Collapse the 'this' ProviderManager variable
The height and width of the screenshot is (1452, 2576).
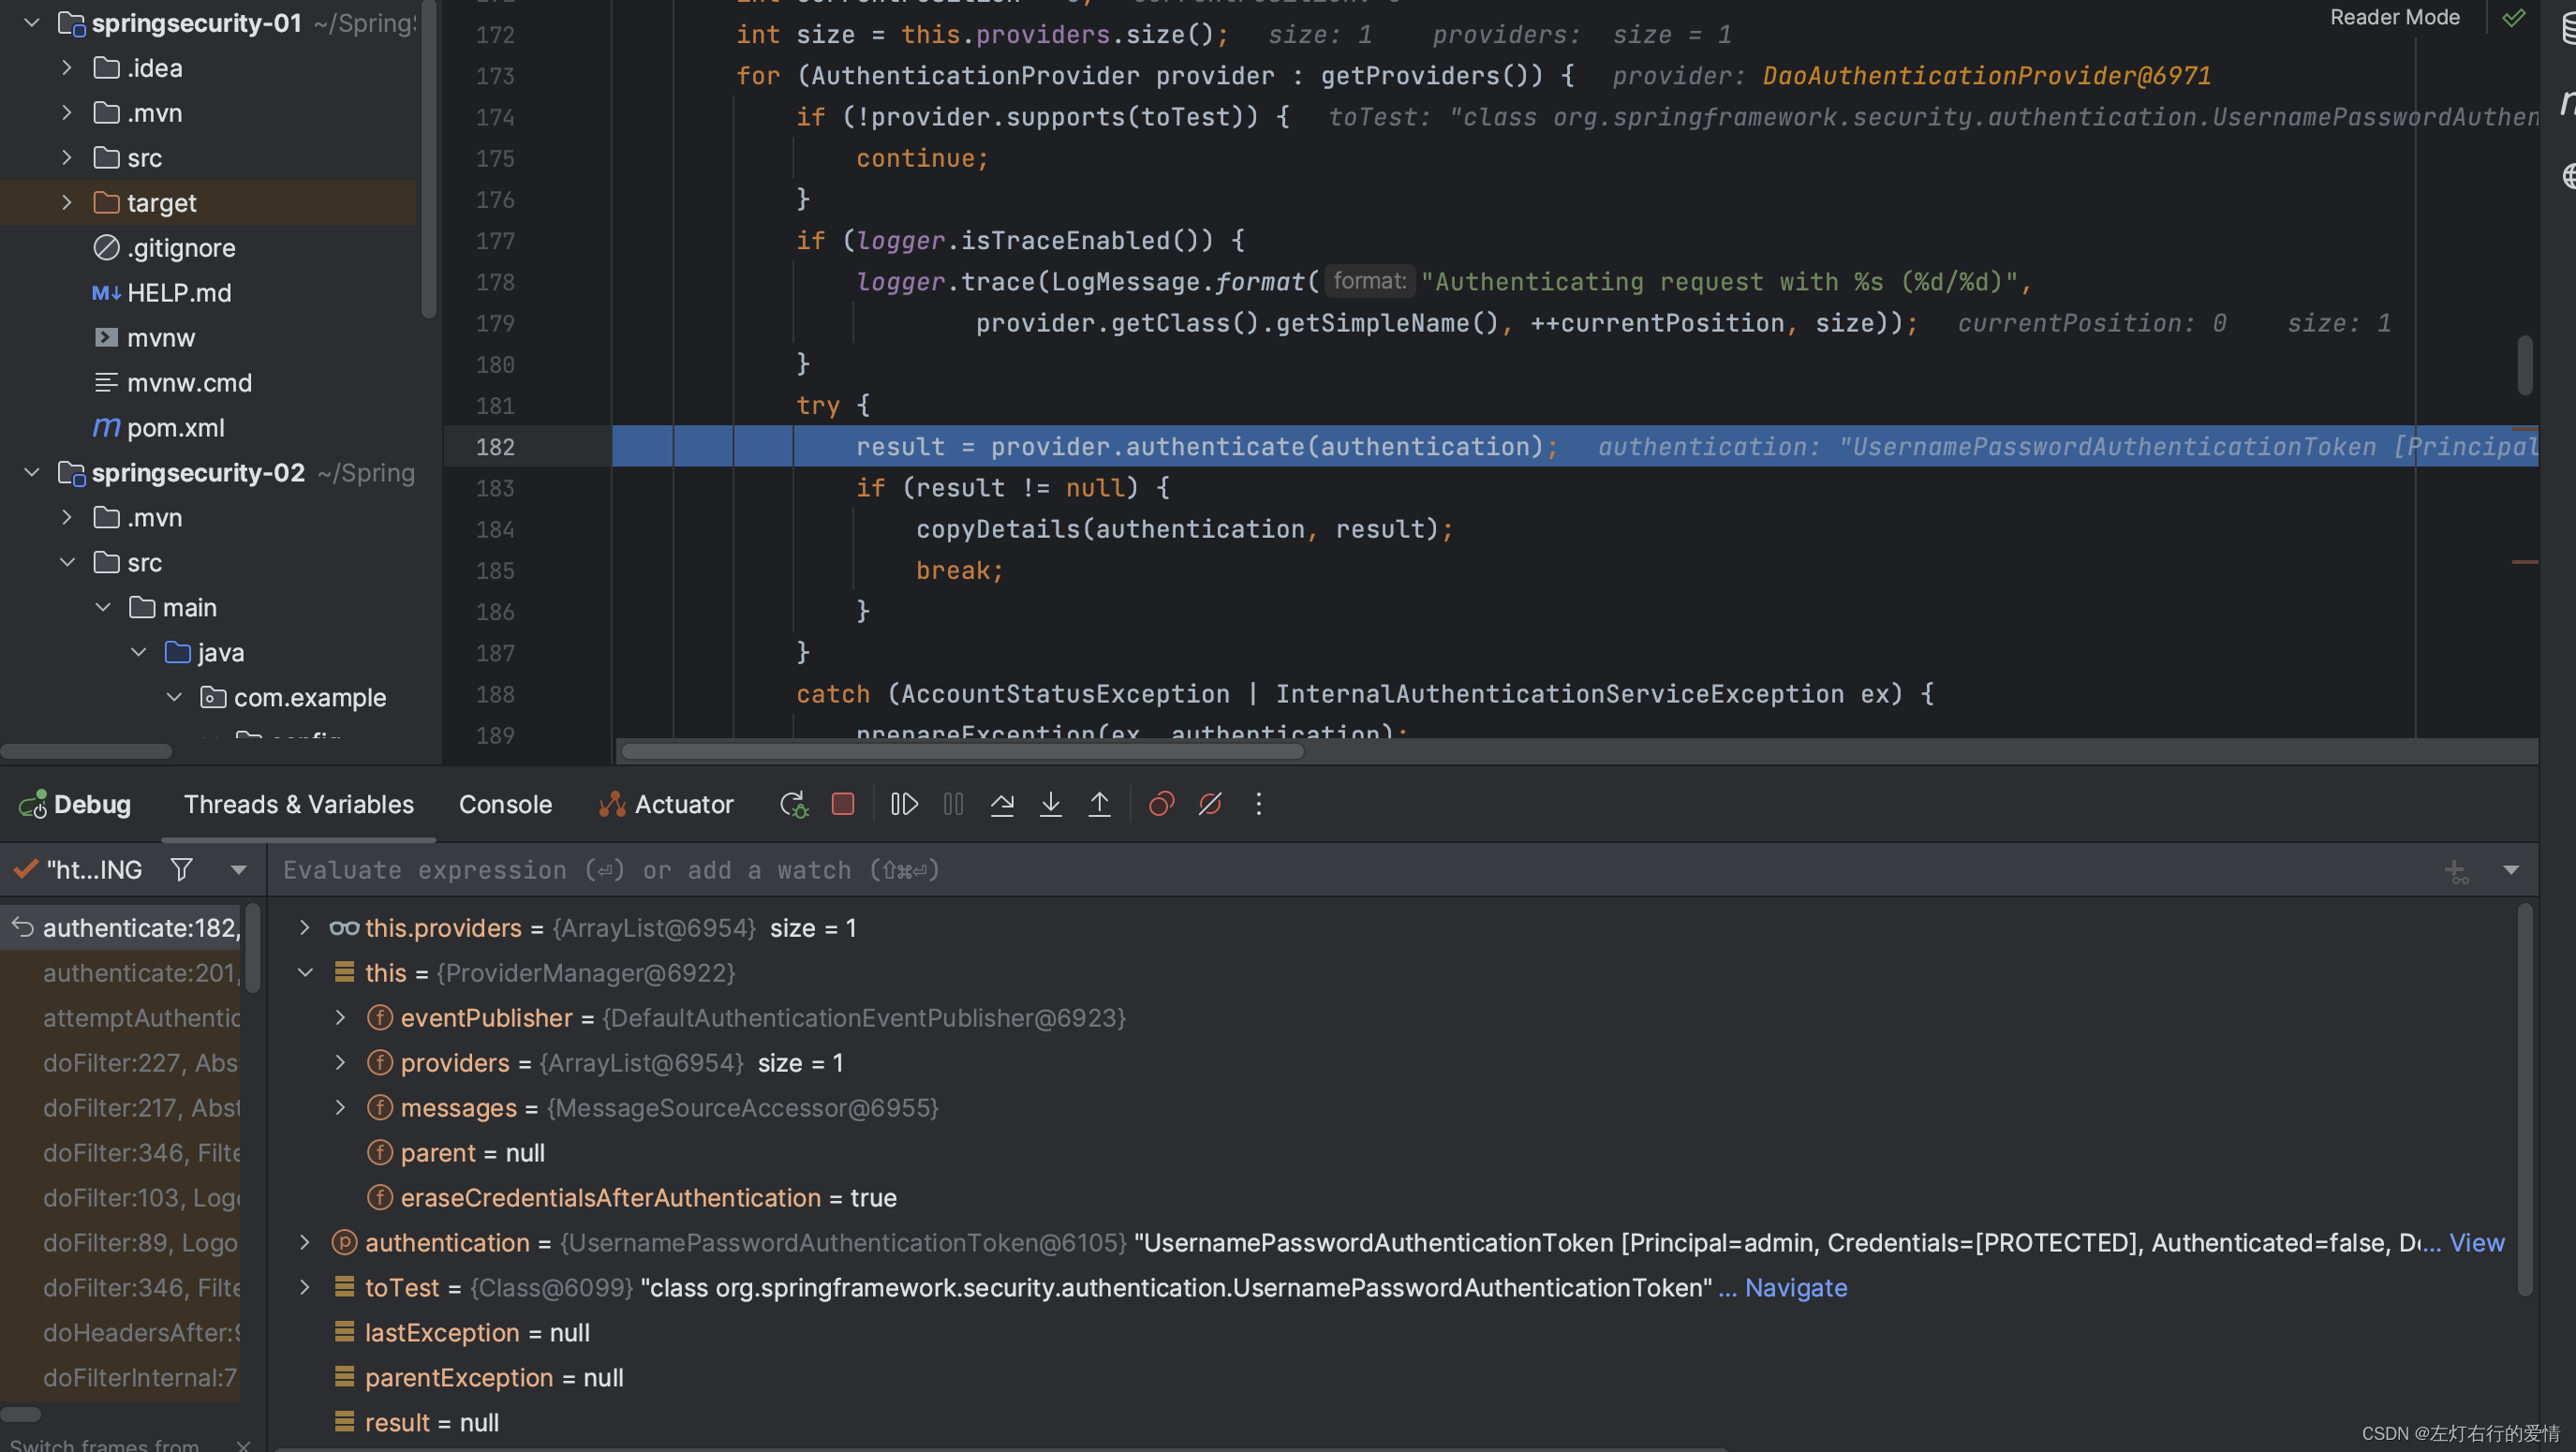(x=304, y=973)
